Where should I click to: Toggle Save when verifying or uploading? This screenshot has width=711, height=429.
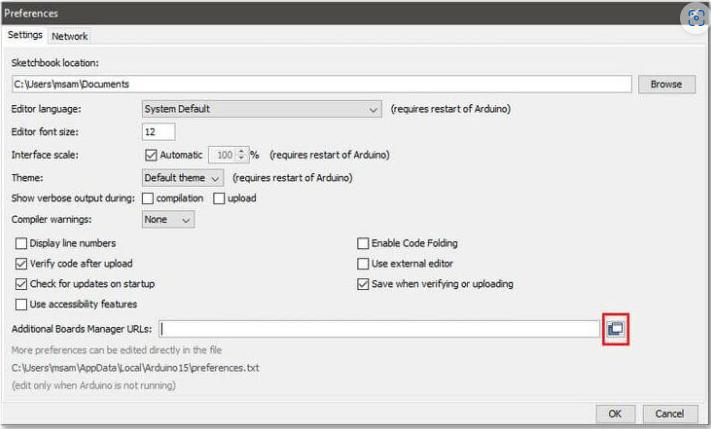coord(363,284)
